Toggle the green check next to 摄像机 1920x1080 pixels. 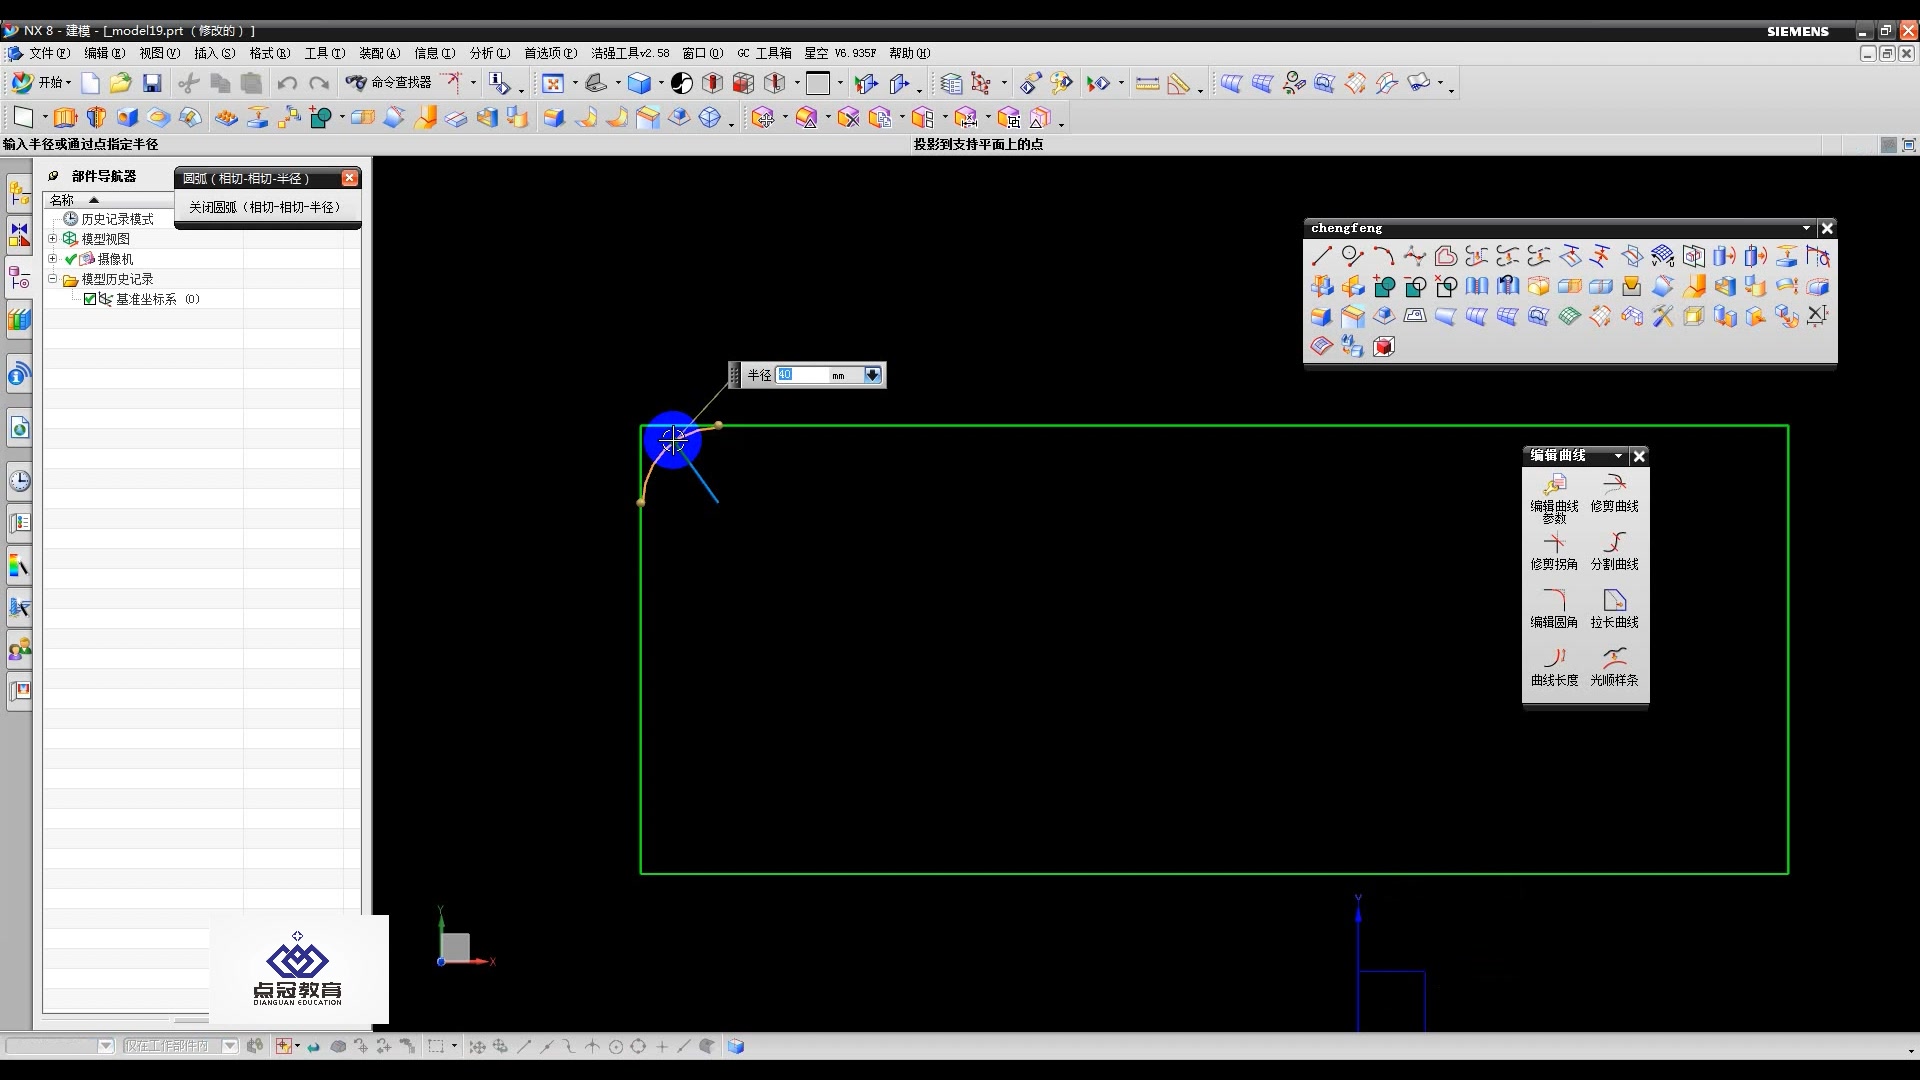[x=71, y=259]
